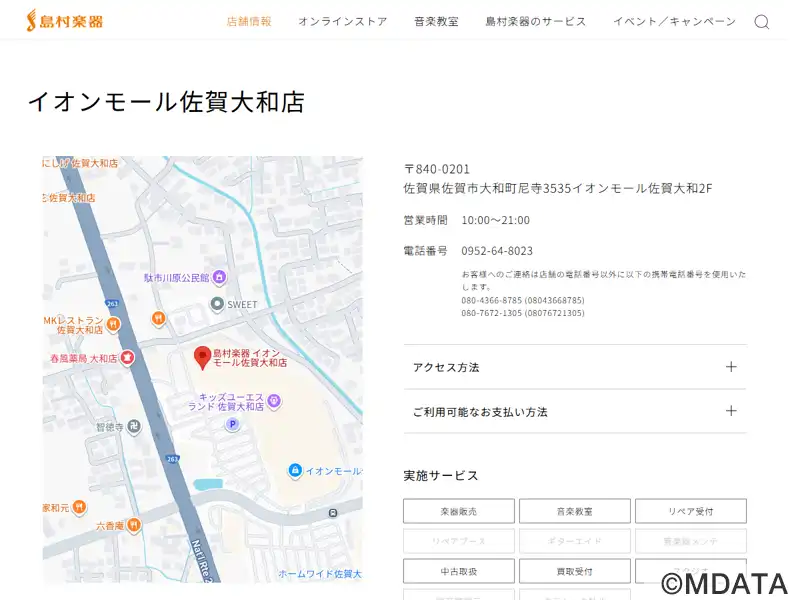Viewport: 800px width, 600px height.
Task: Open the 音楽教室 menu item
Action: click(x=436, y=21)
